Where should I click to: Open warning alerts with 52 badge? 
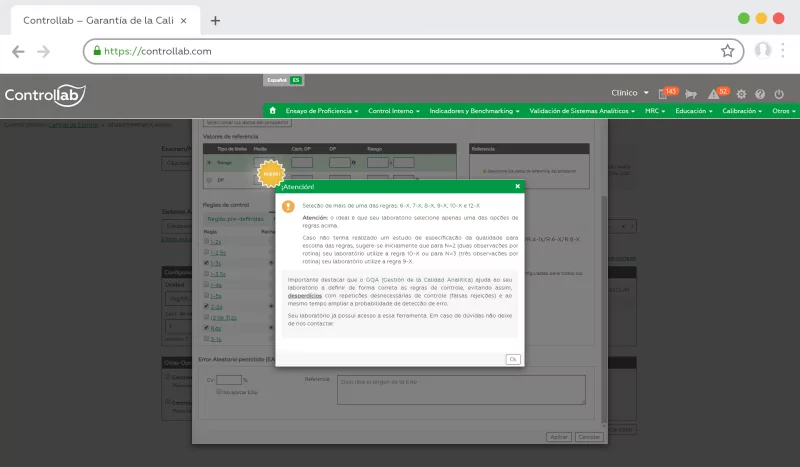coord(714,93)
